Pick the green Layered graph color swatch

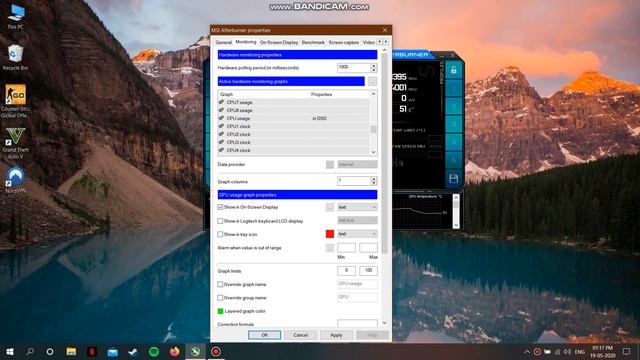tap(220, 311)
